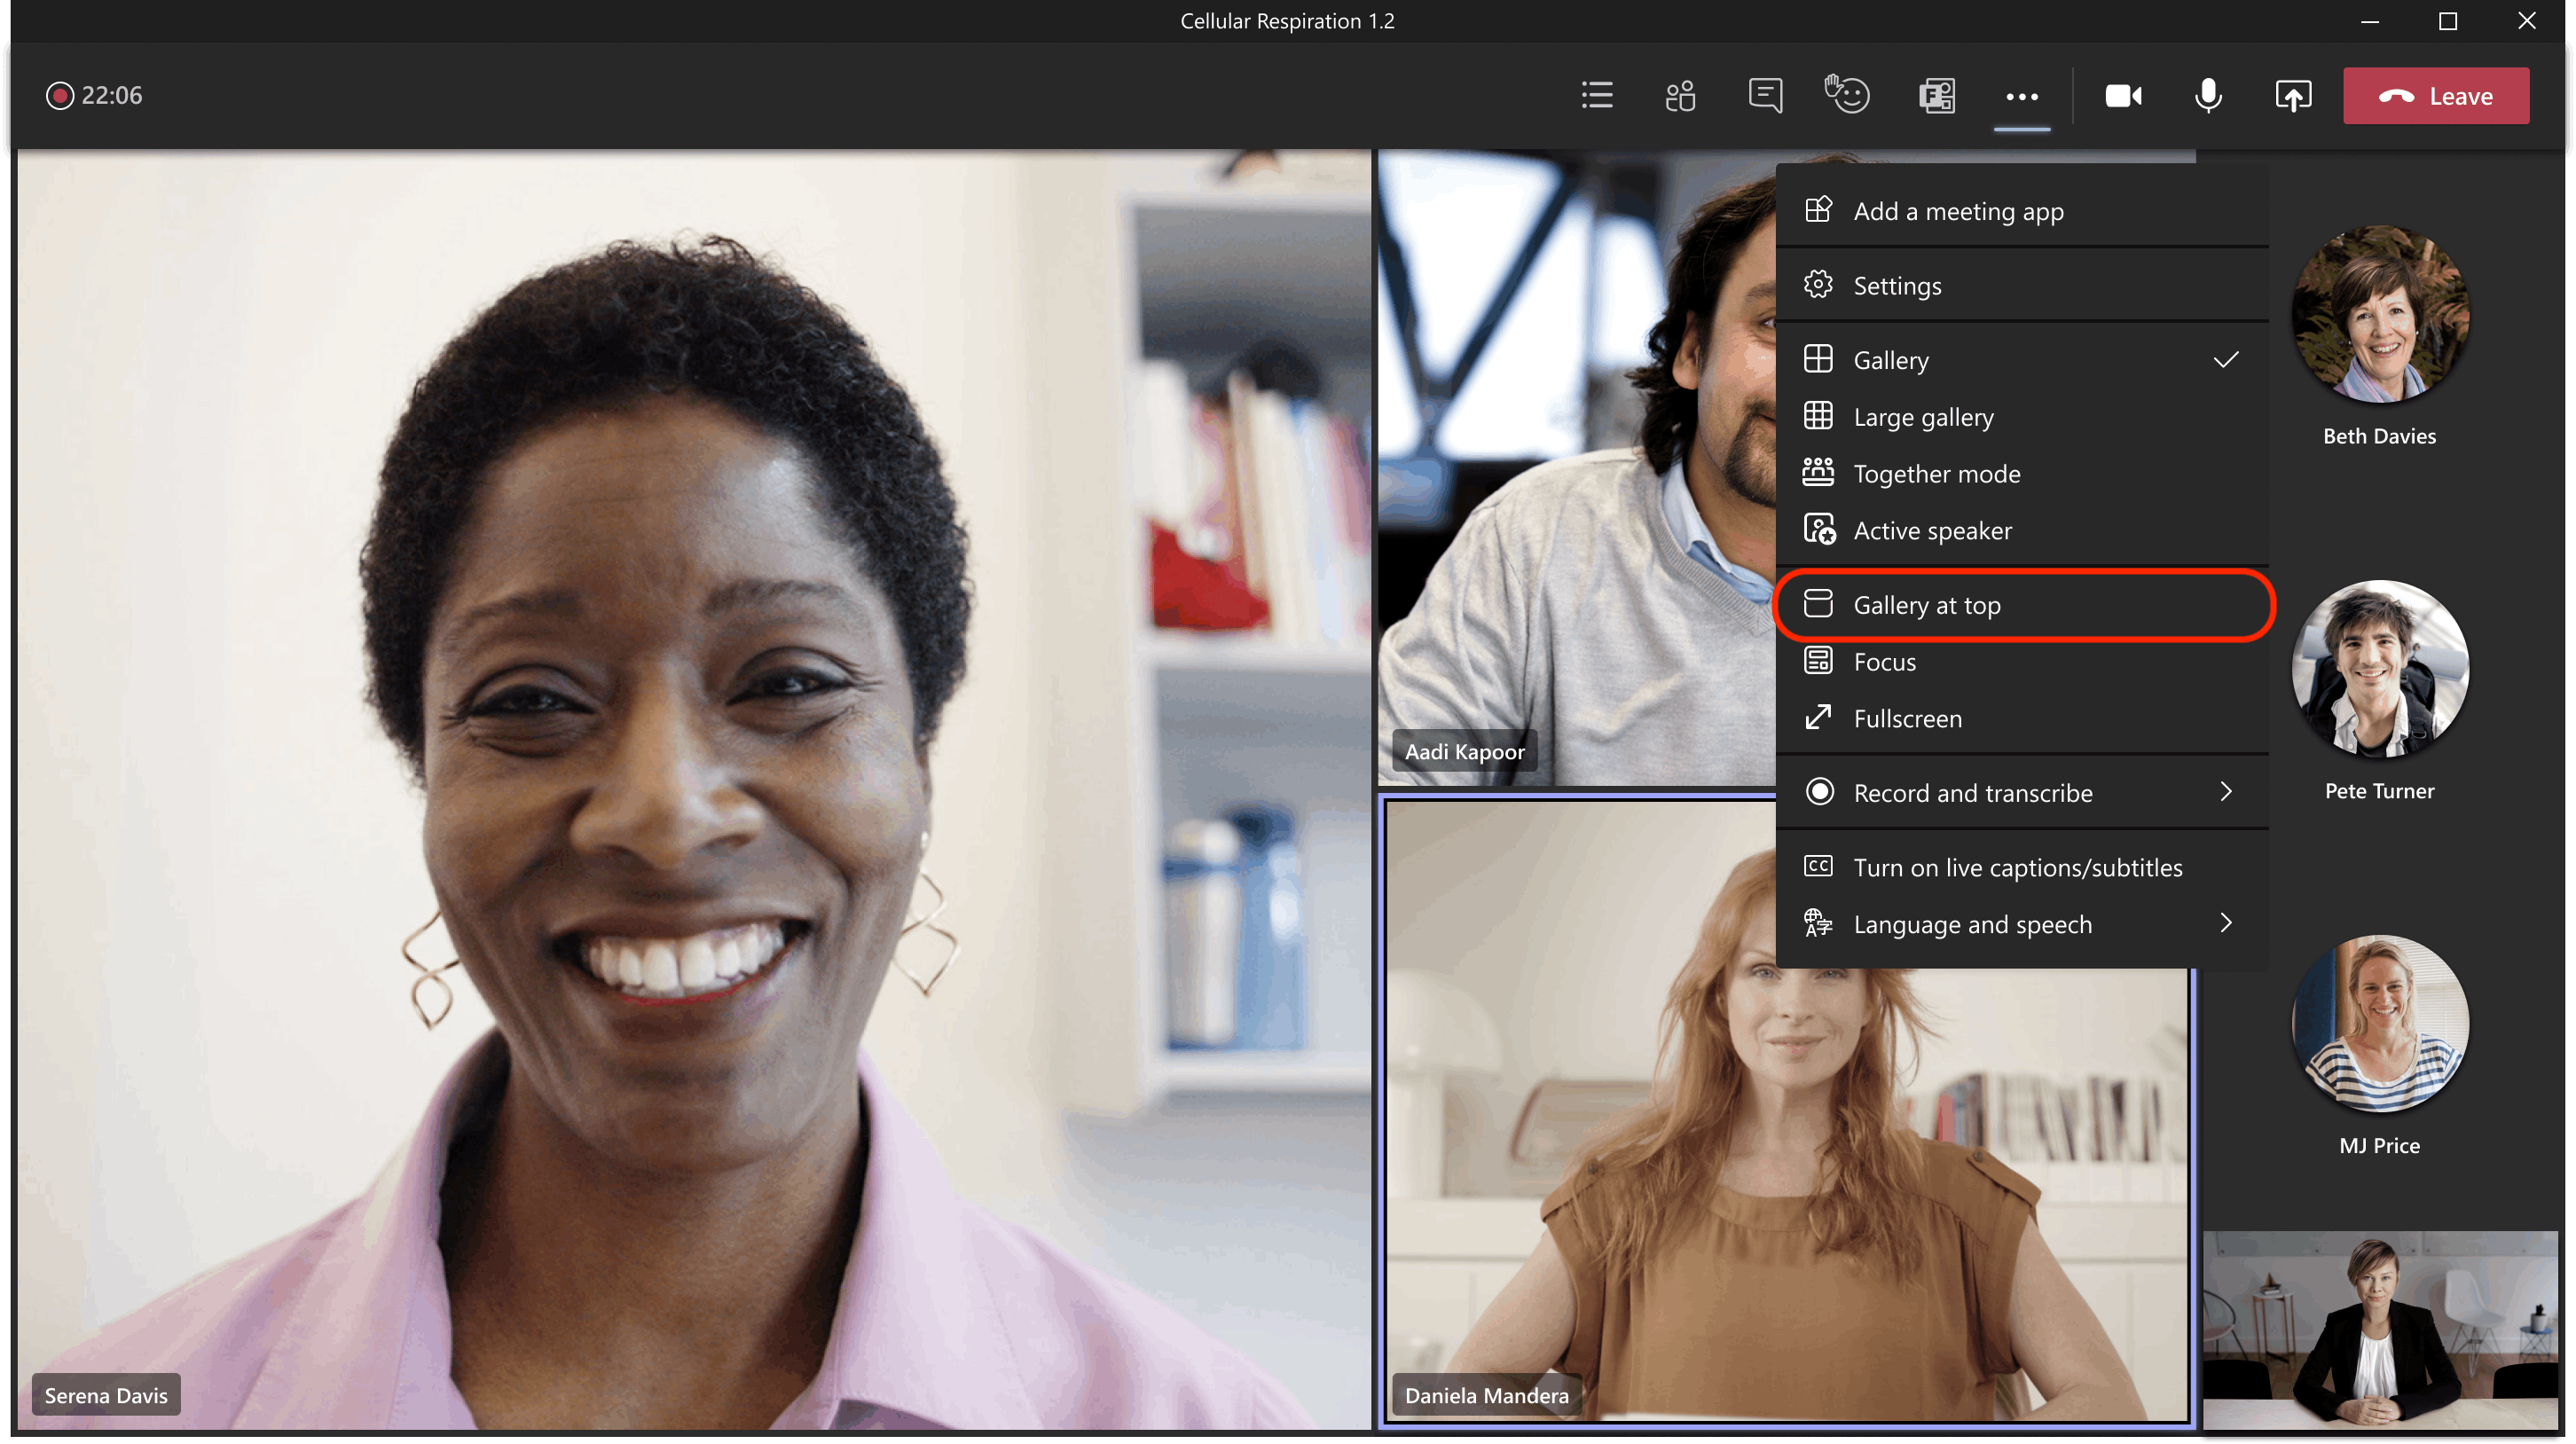The height and width of the screenshot is (1444, 2576).
Task: Click the Leave button
Action: [2436, 96]
